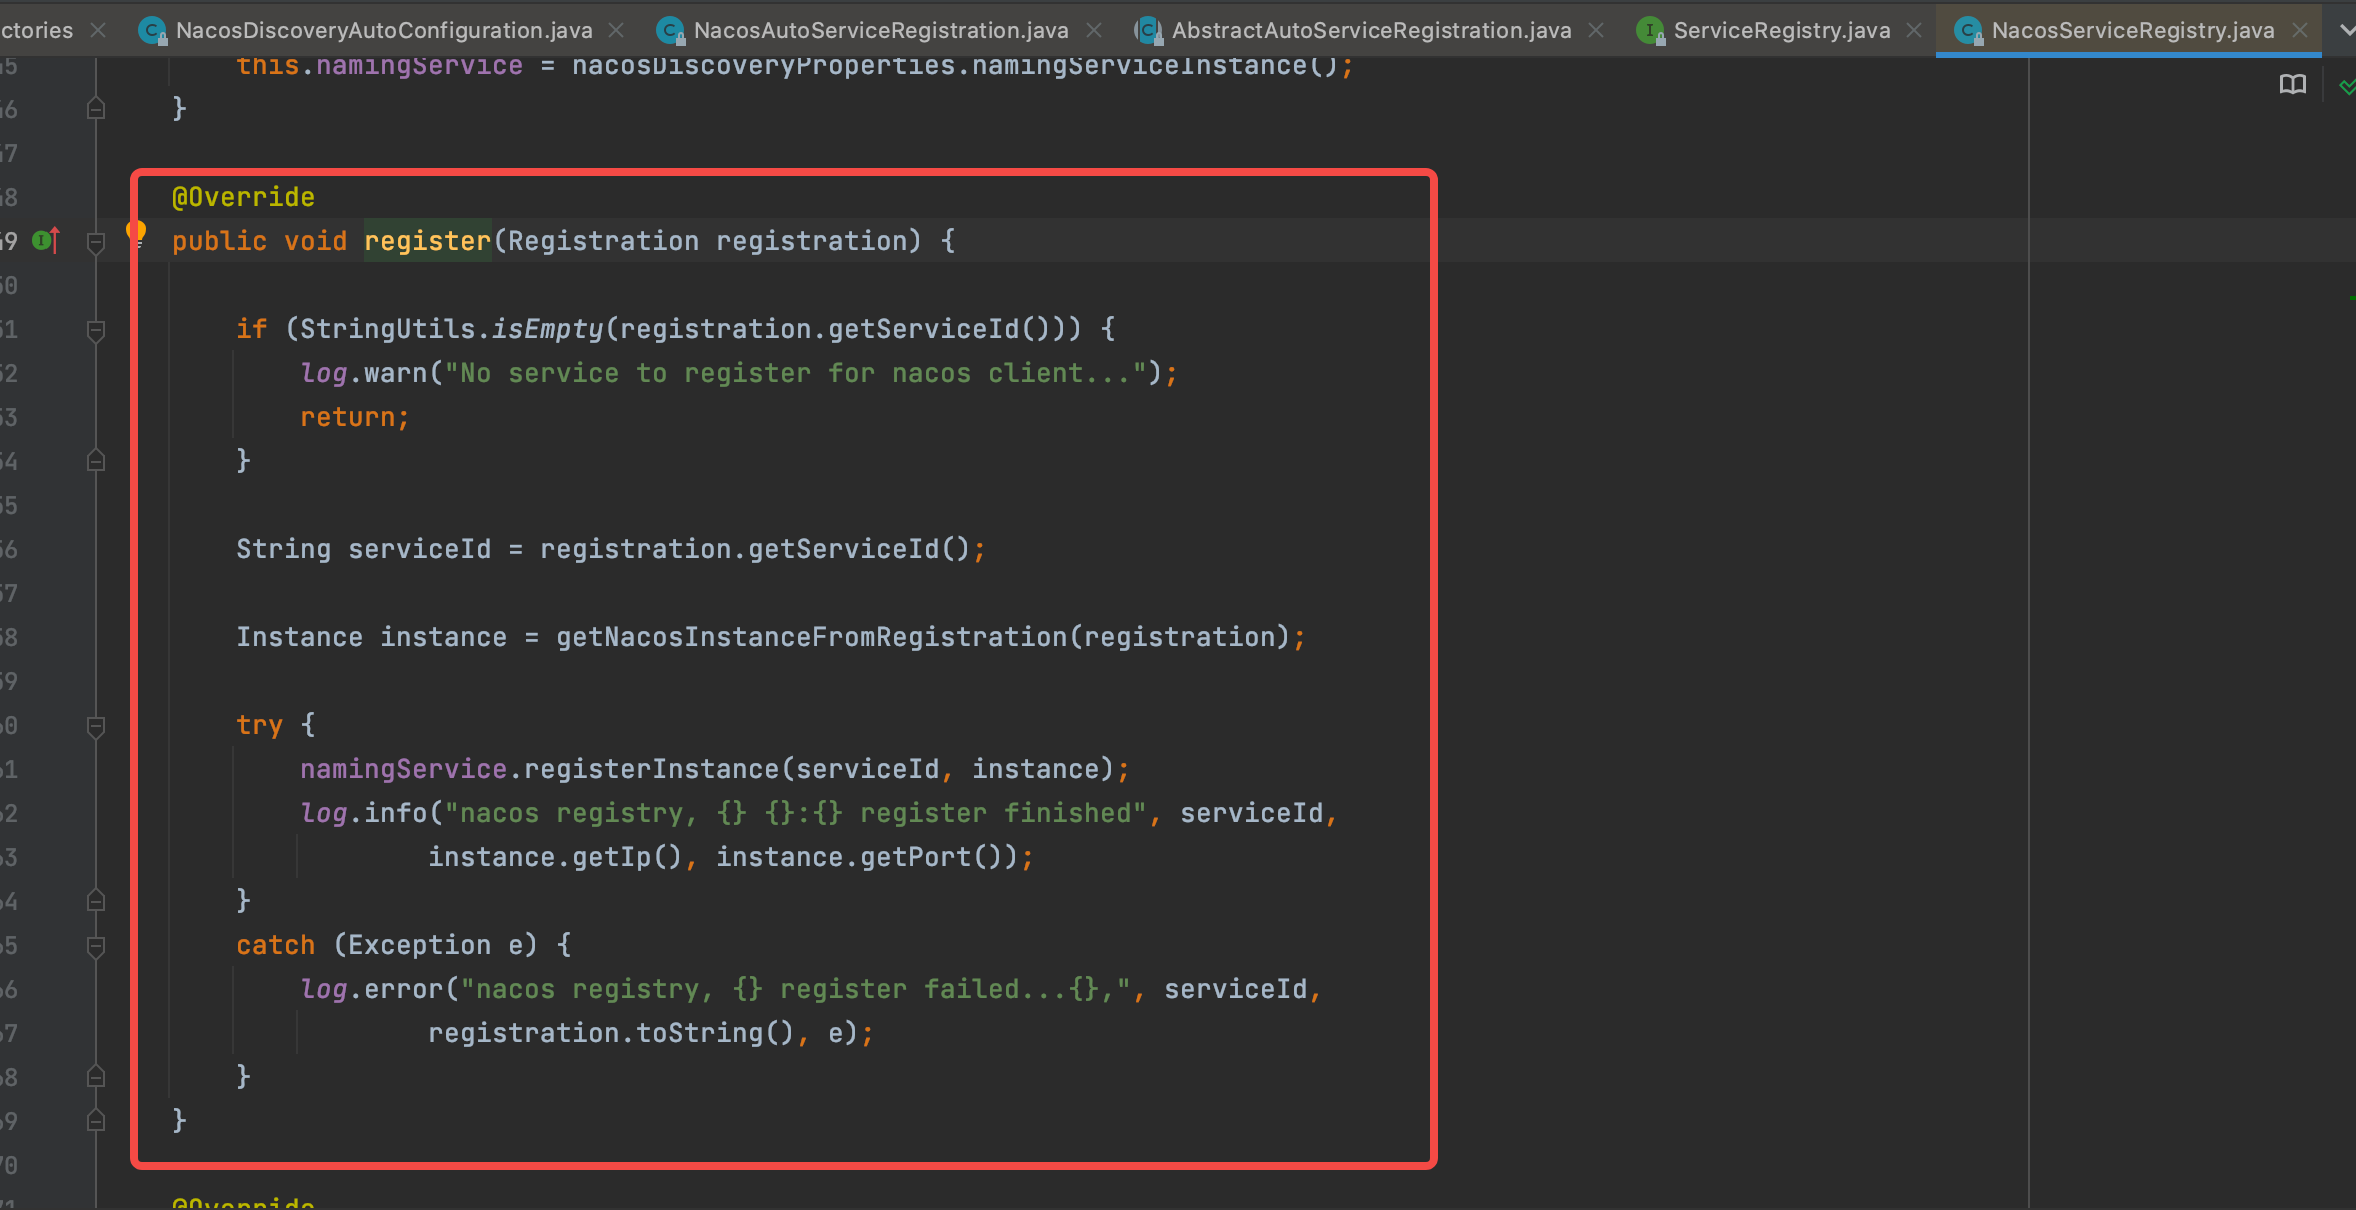Click class icon on NacosServiceRegistry.java tab
Image resolution: width=2356 pixels, height=1210 pixels.
[1968, 31]
